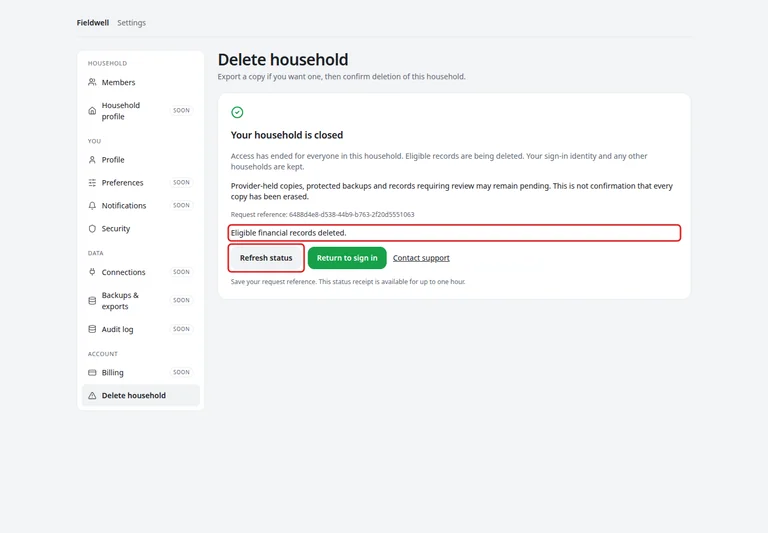Viewport: 768px width, 533px height.
Task: Click the Backups & exports database icon
Action: pyautogui.click(x=92, y=301)
